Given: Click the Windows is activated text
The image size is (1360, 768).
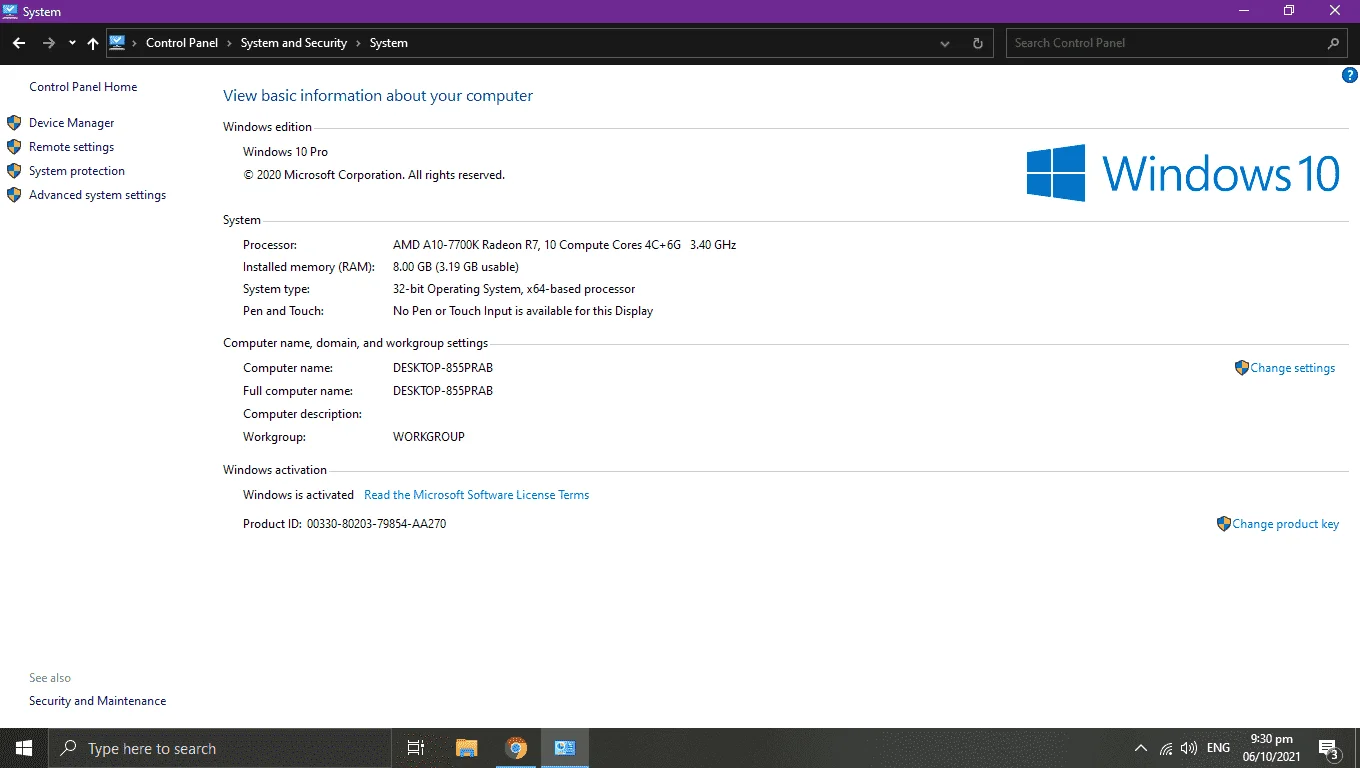Looking at the screenshot, I should [x=299, y=495].
